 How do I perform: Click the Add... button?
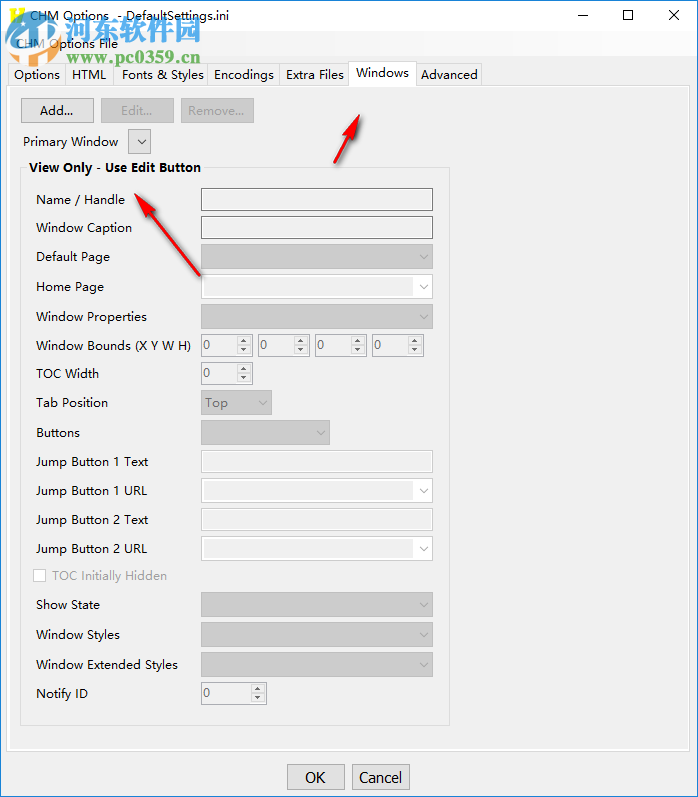57,110
